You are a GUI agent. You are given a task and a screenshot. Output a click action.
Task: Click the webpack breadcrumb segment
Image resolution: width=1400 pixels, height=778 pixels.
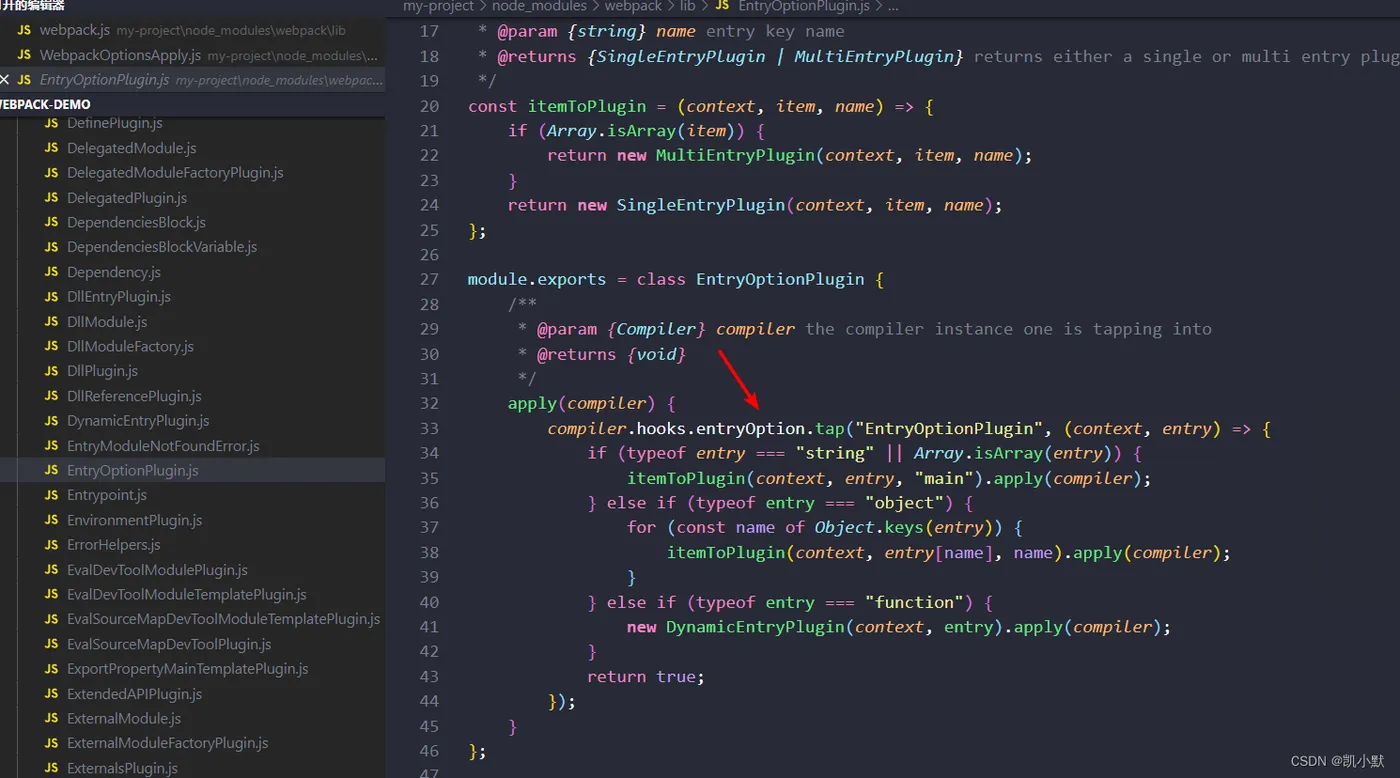click(633, 6)
